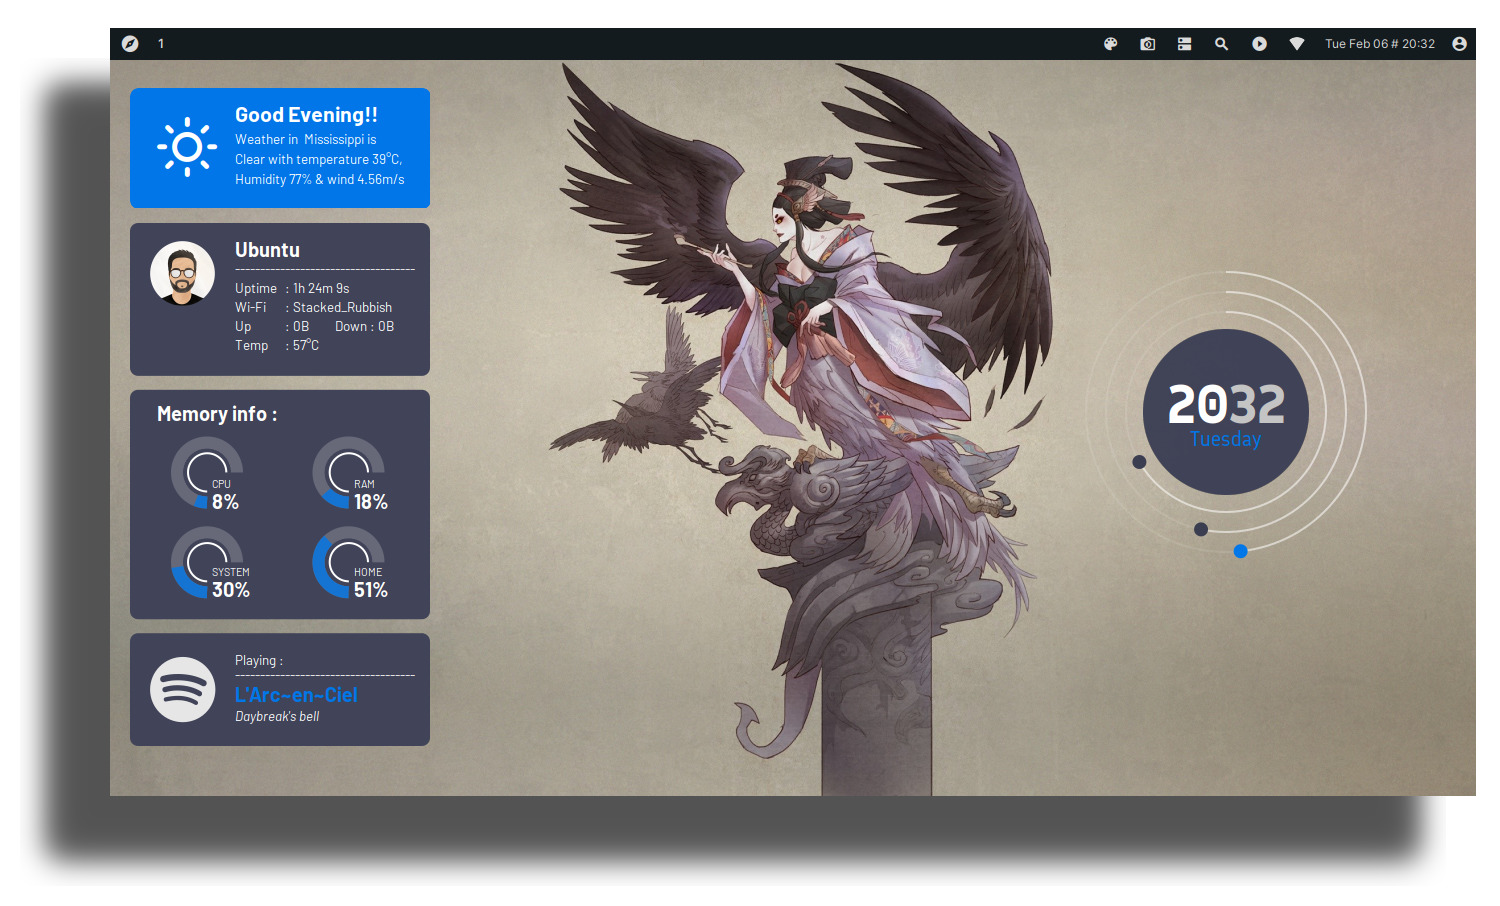Click the search magnifier icon
The width and height of the screenshot is (1500, 906).
pos(1221,44)
